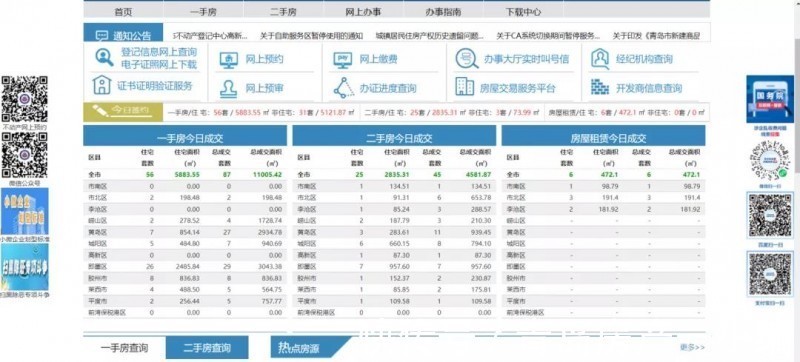Click 前湾保税港区 row in 一手房 table
800x362 pixels.
(x=185, y=312)
